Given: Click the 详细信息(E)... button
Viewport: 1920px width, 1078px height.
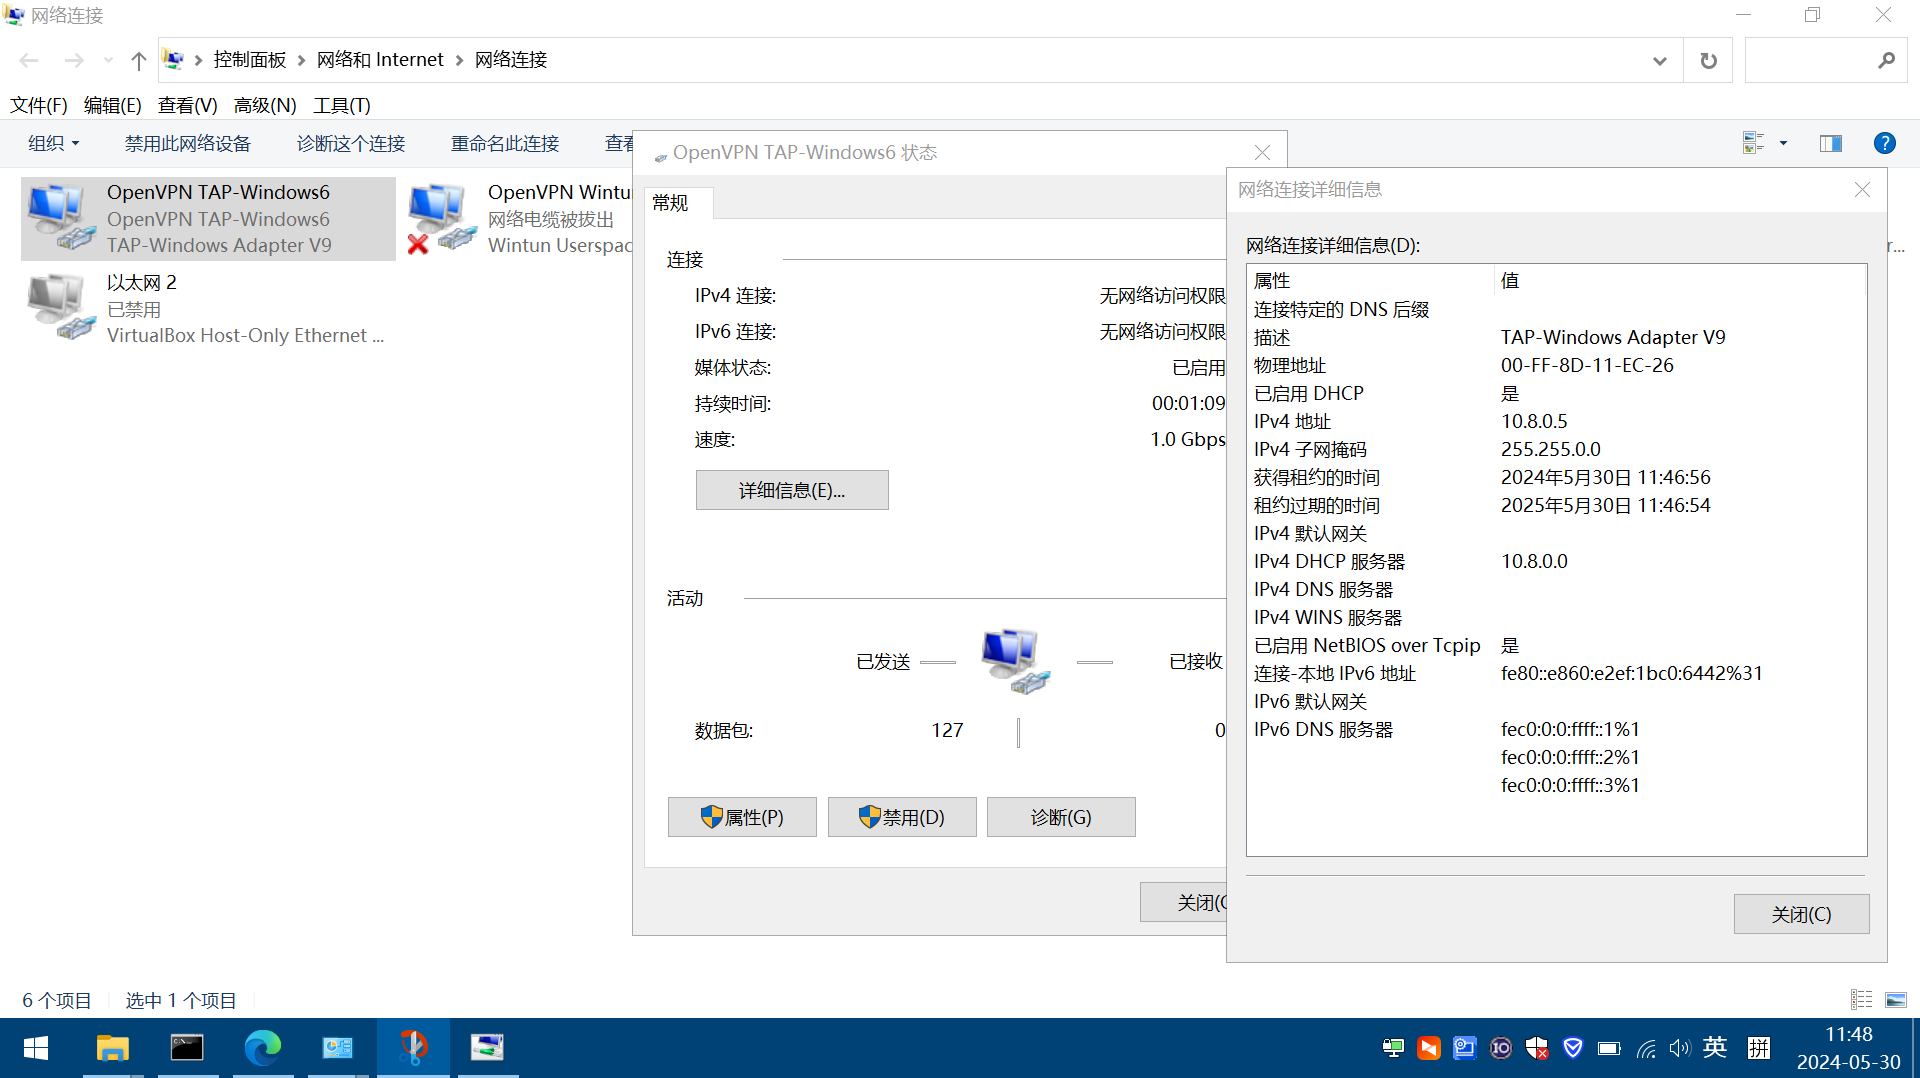Looking at the screenshot, I should pos(791,490).
